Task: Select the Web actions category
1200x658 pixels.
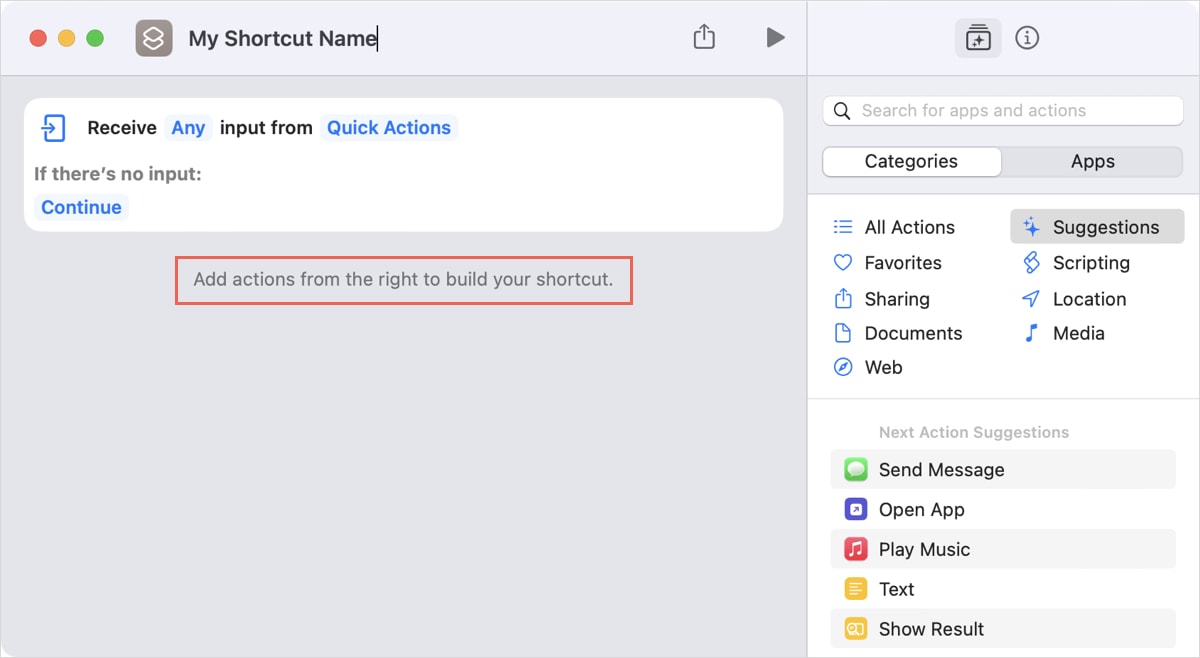Action: click(x=881, y=367)
